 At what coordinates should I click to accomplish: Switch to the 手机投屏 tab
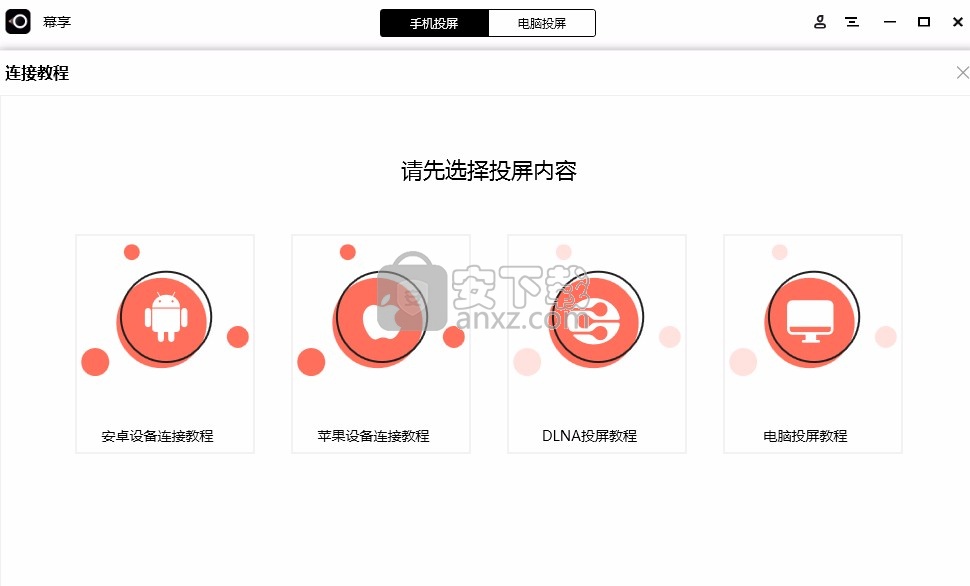(434, 24)
